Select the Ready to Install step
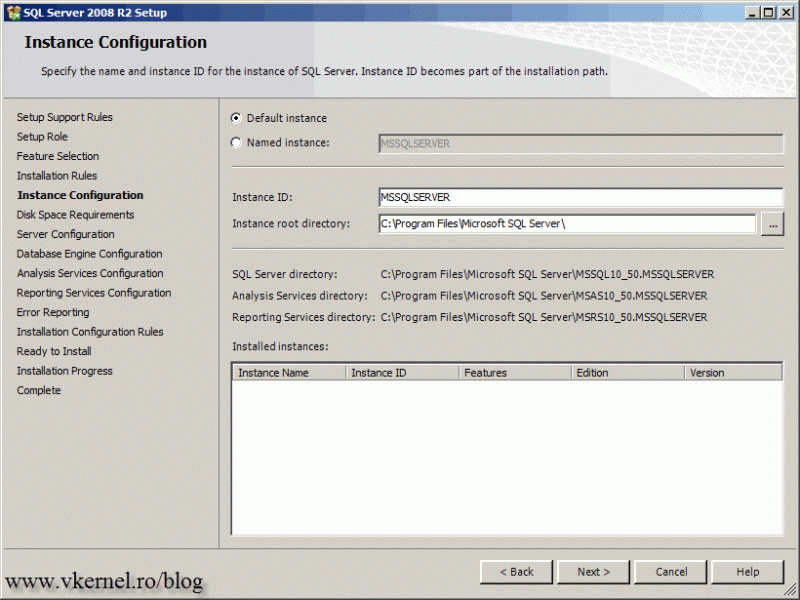 pos(53,351)
